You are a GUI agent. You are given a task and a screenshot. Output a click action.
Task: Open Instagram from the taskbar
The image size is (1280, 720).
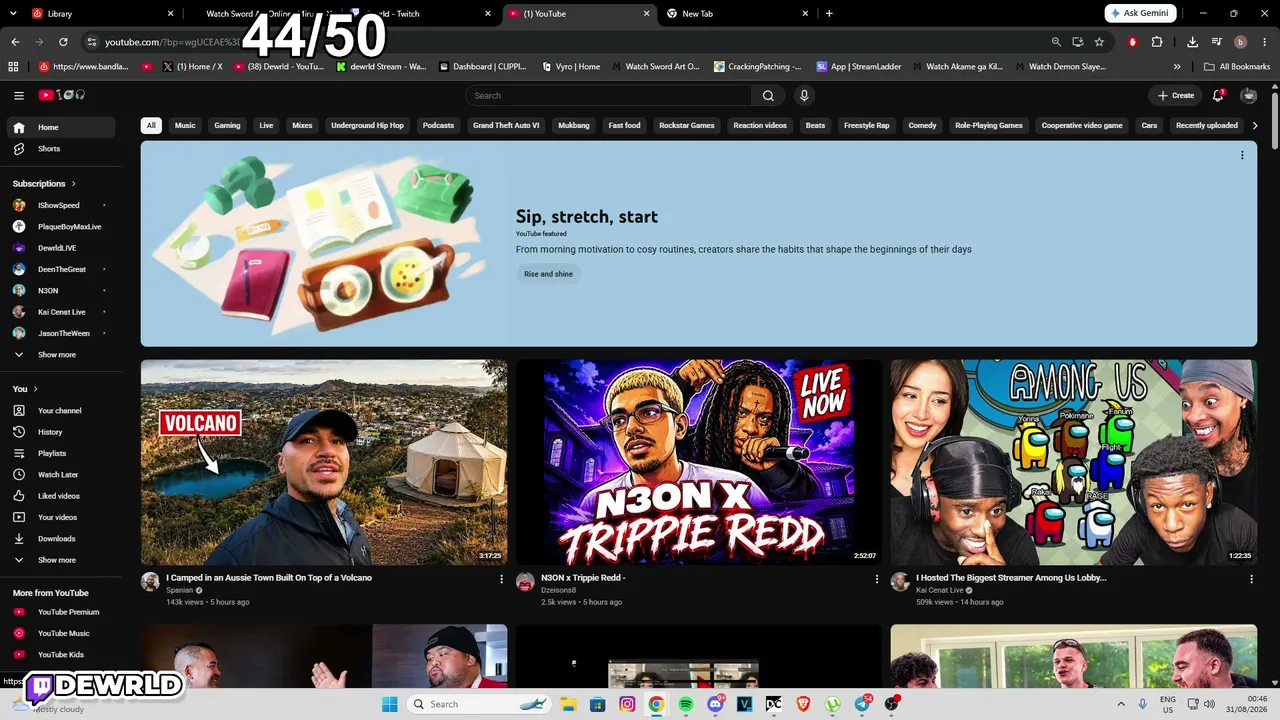coord(627,704)
